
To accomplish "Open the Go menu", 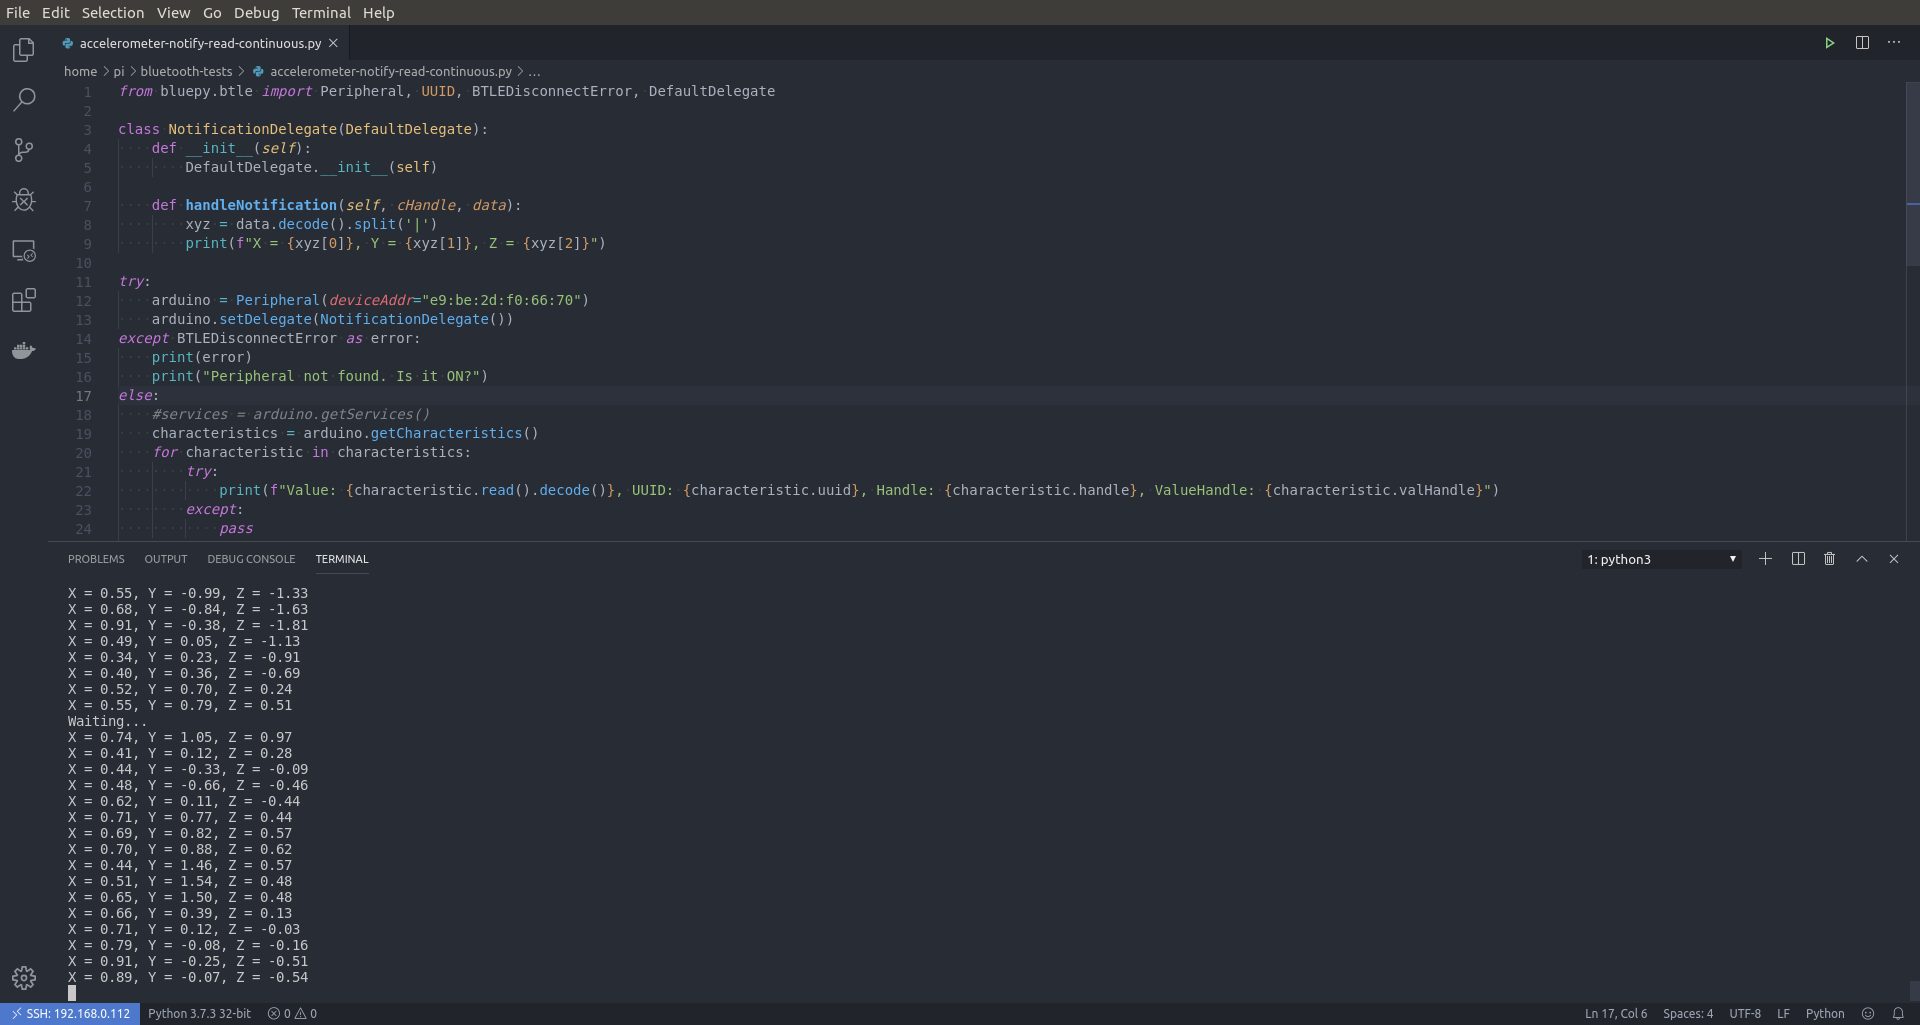I will [x=212, y=13].
